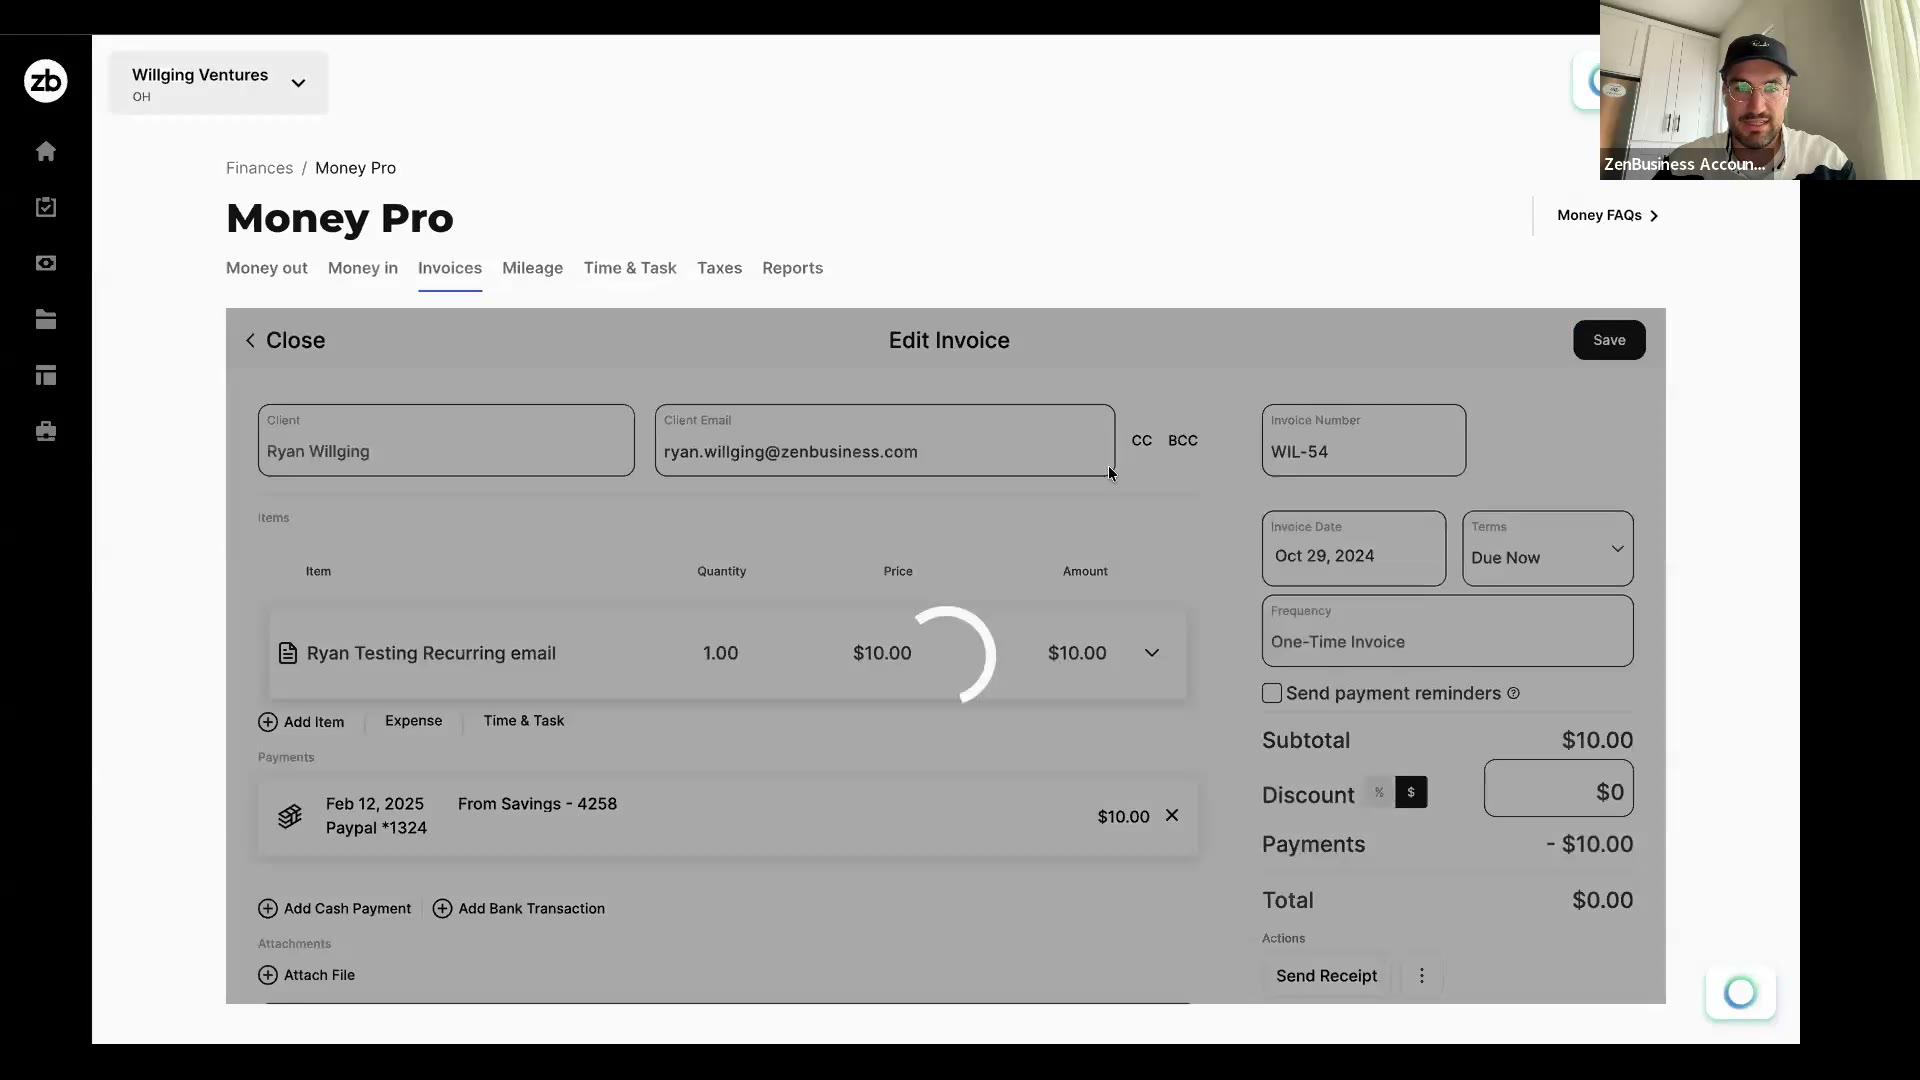Screen dimensions: 1920x1080
Task: Expand the Ryan Testing Recurring email item
Action: (x=1152, y=653)
